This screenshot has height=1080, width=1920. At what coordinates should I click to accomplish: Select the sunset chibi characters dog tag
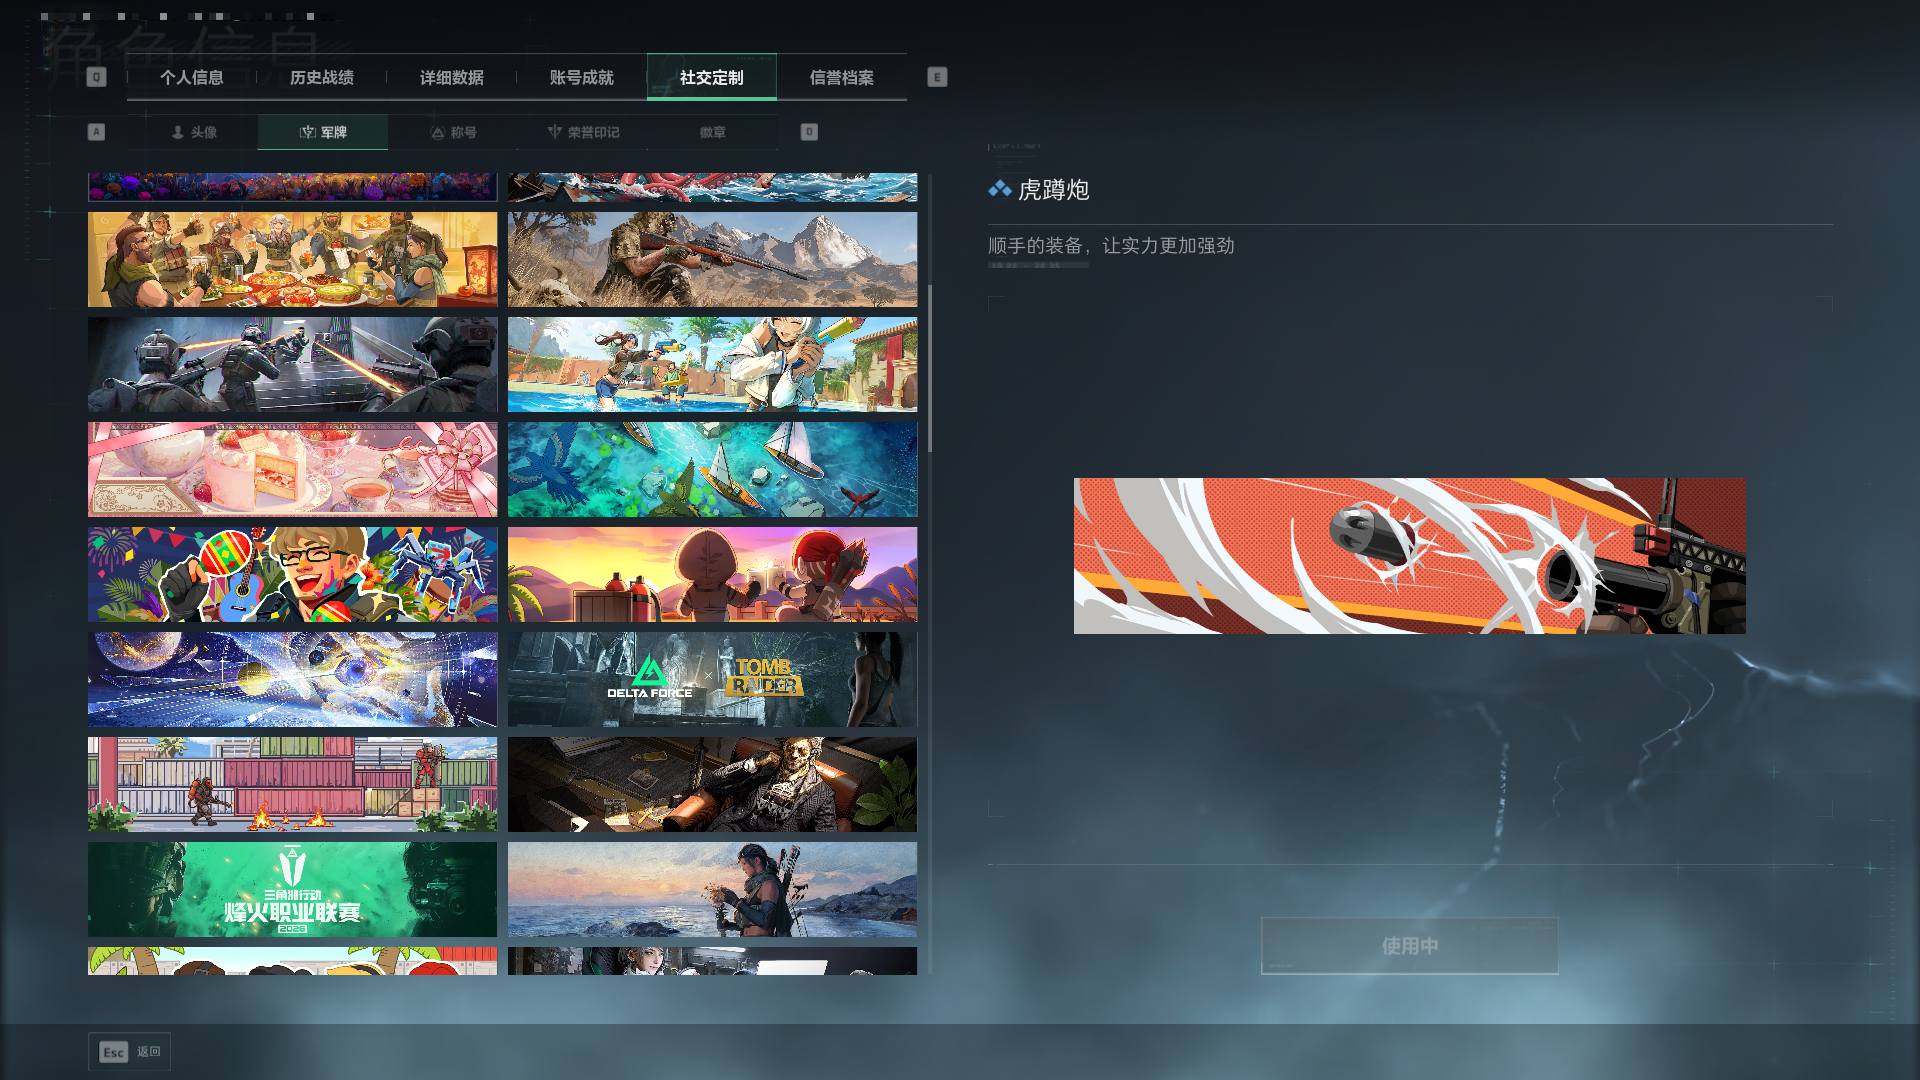click(x=712, y=575)
